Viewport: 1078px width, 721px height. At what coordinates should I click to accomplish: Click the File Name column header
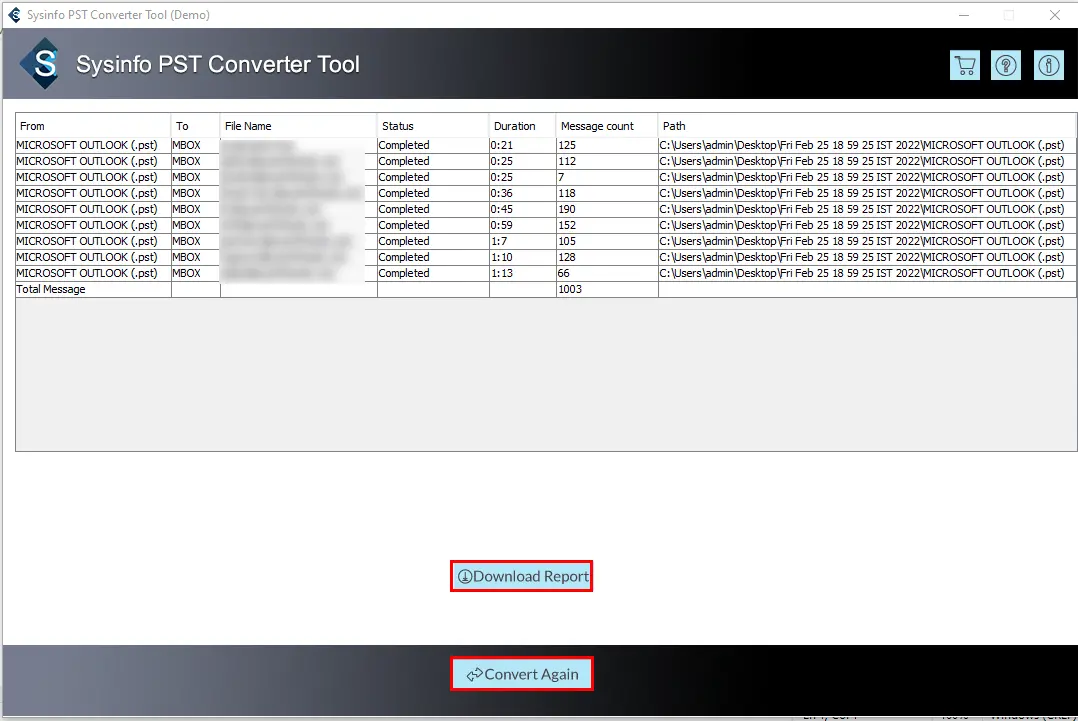[298, 126]
